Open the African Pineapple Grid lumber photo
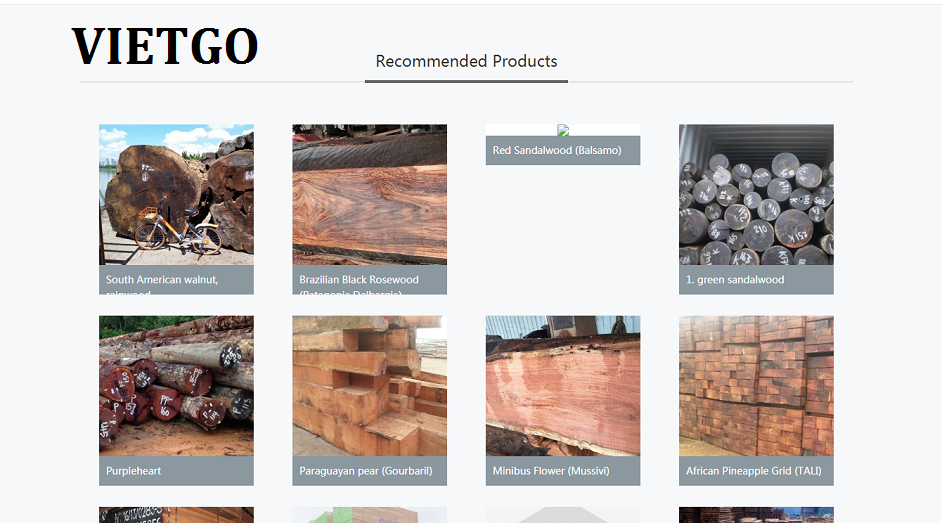 (756, 385)
